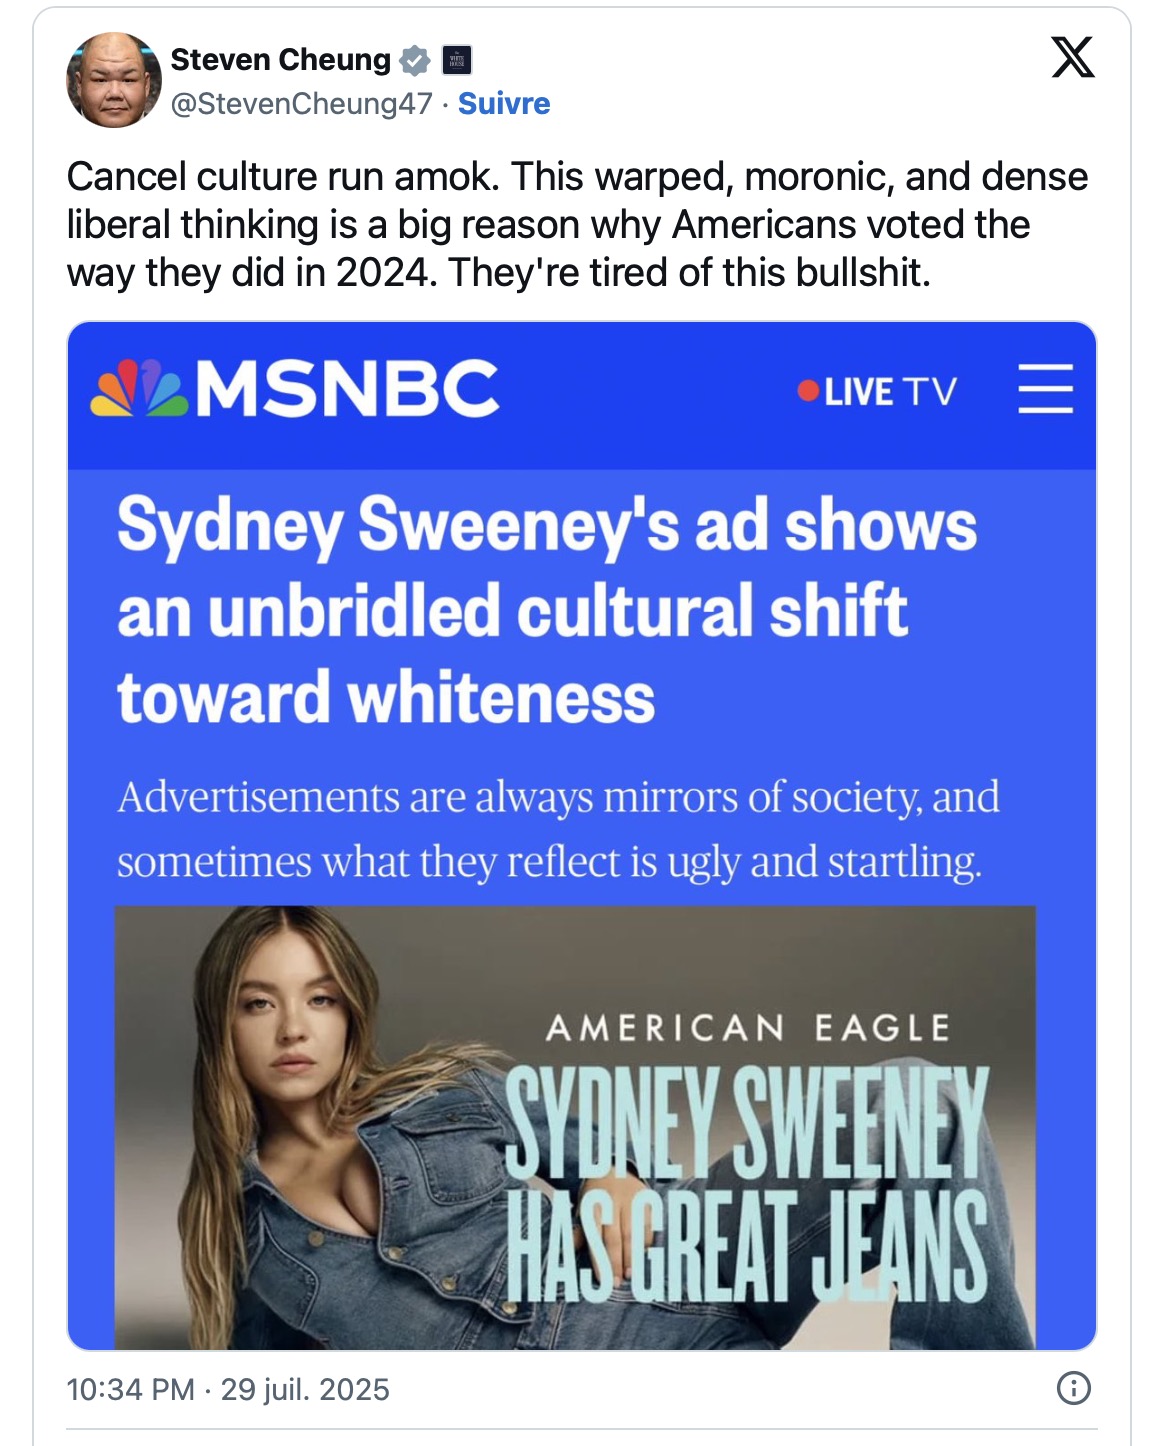The width and height of the screenshot is (1150, 1446).
Task: Open the Sydney Sweeney article headline
Action: click(x=547, y=611)
